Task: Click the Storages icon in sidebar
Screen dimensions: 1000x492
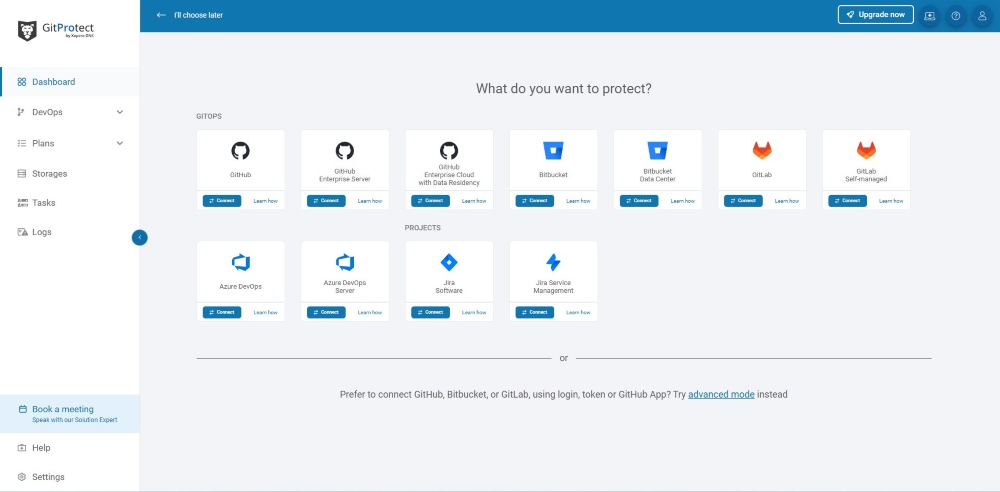Action: [22, 174]
